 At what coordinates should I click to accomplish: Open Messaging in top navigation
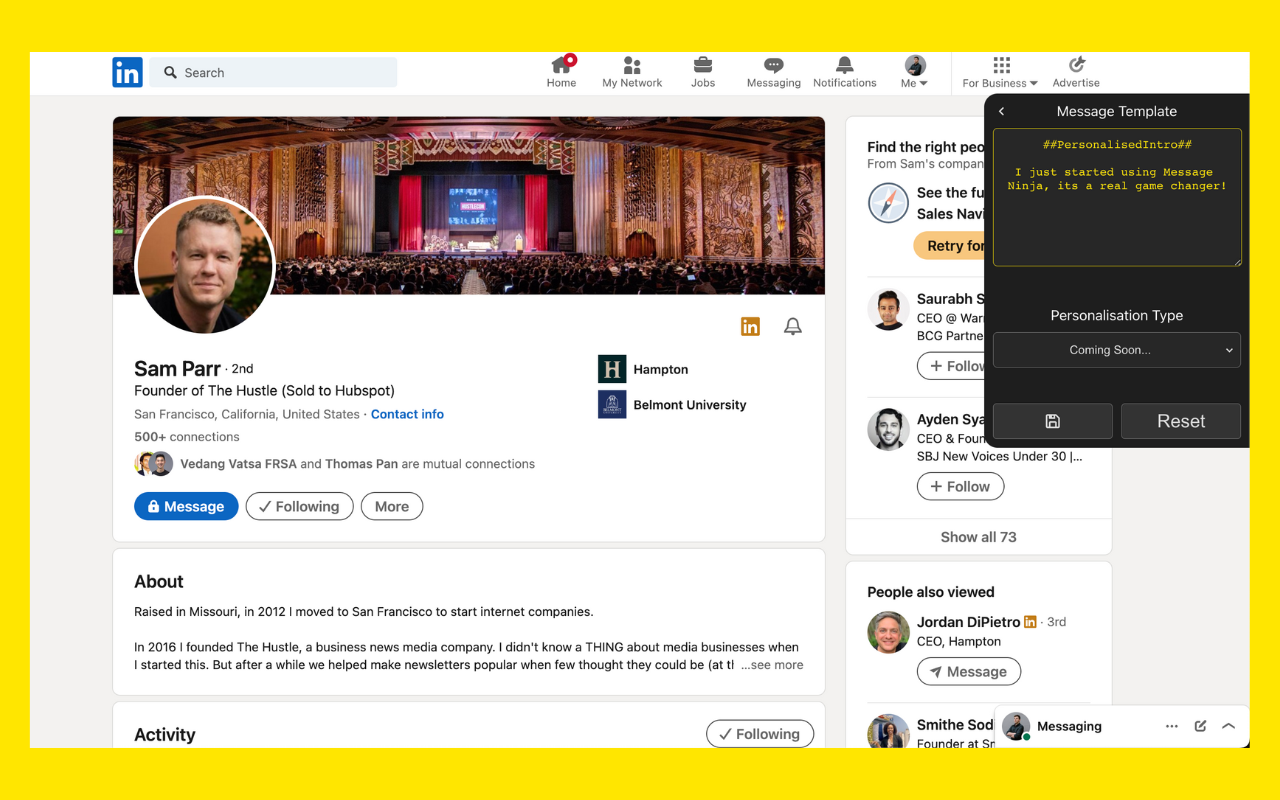click(x=773, y=72)
